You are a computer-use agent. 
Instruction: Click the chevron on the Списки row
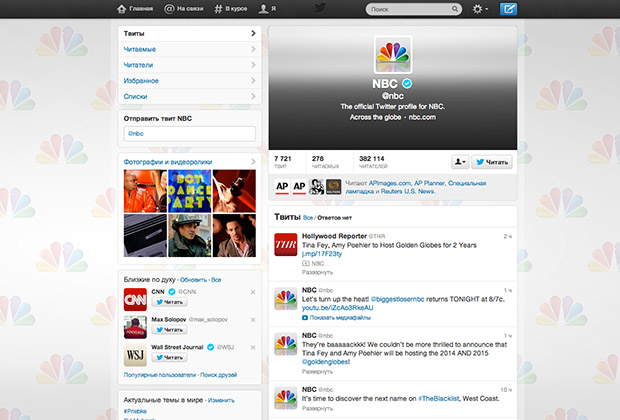point(253,96)
